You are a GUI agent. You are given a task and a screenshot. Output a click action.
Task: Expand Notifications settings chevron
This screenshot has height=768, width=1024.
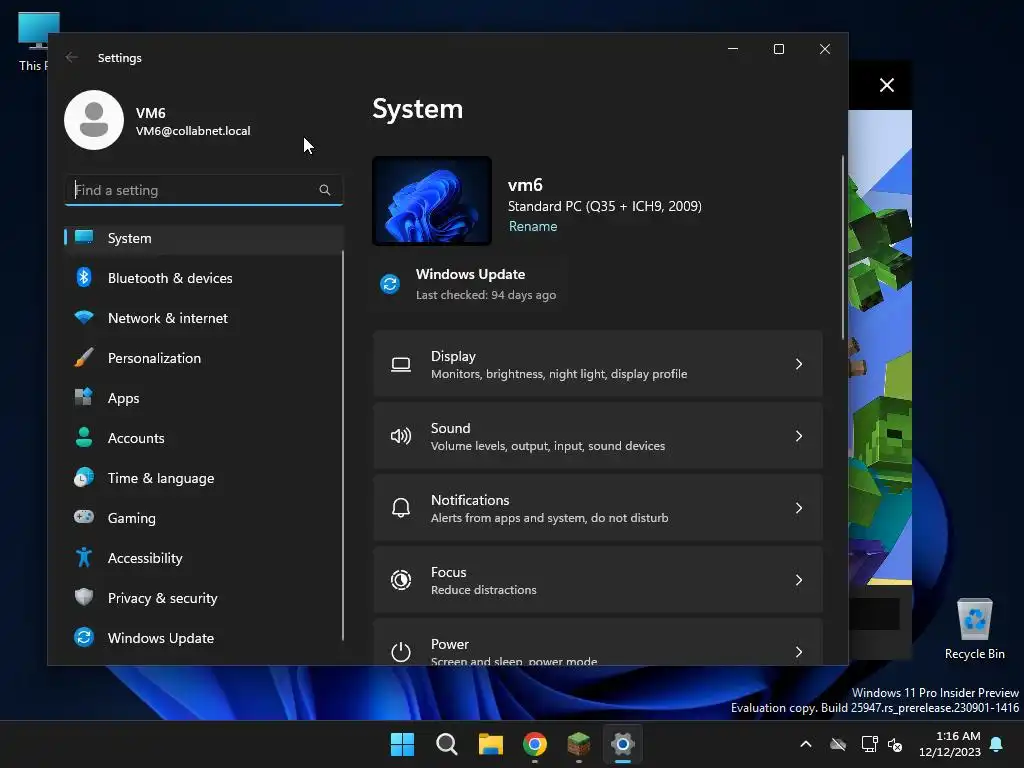799,508
